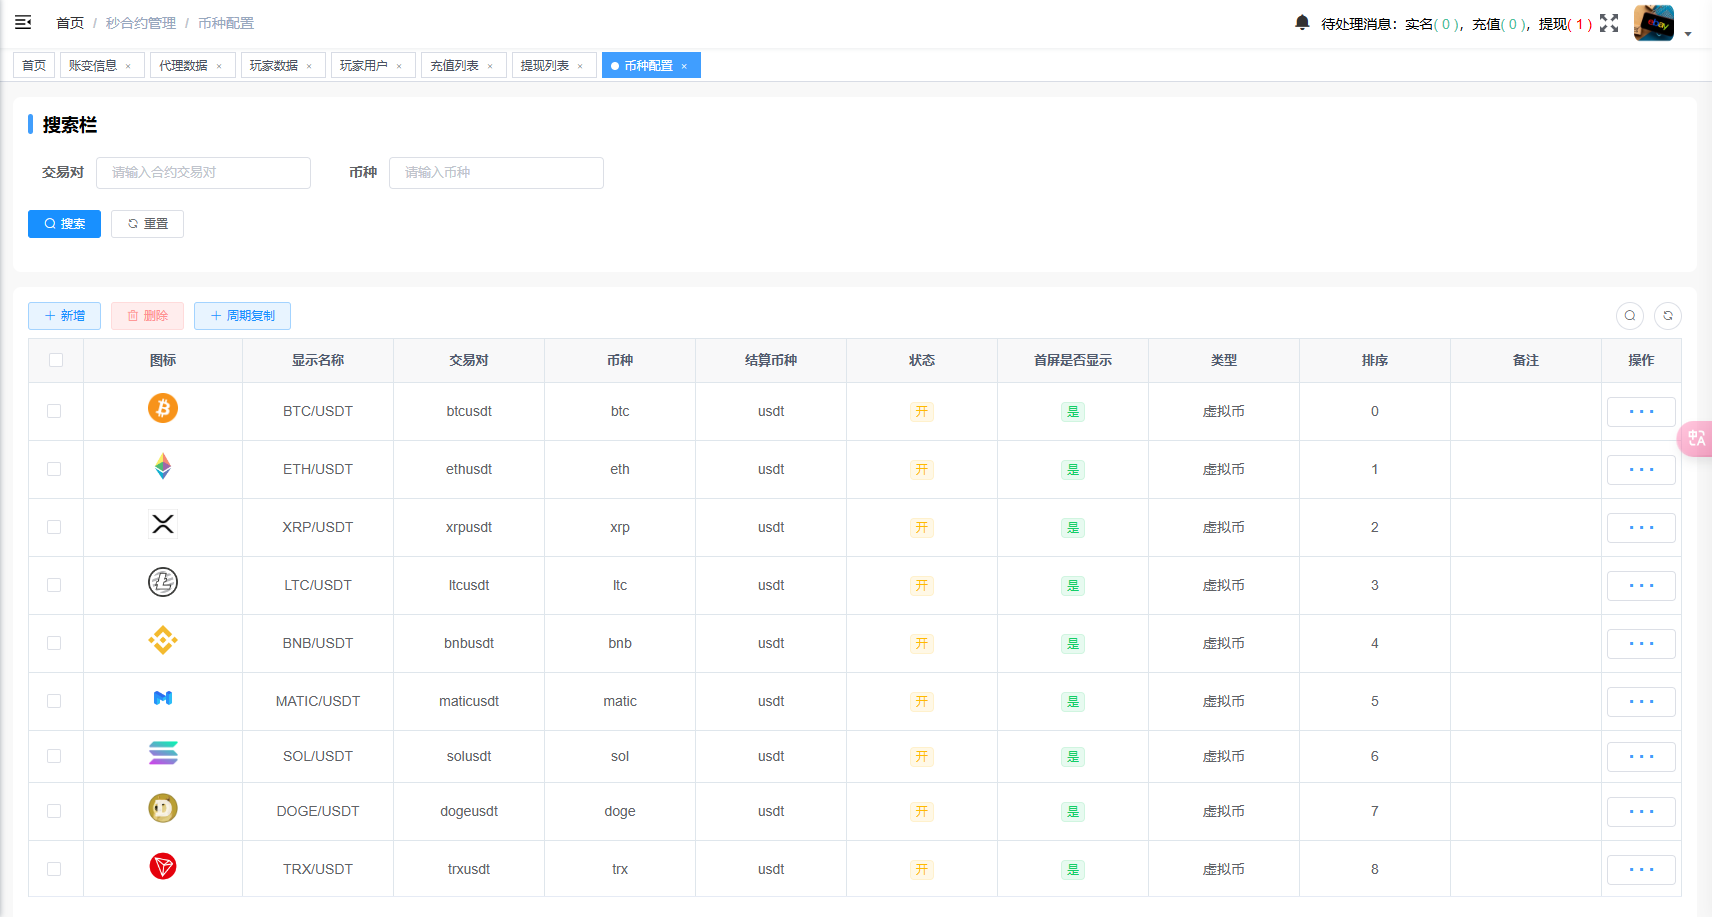
Task: Click the round search icon above the table
Action: tap(1630, 316)
